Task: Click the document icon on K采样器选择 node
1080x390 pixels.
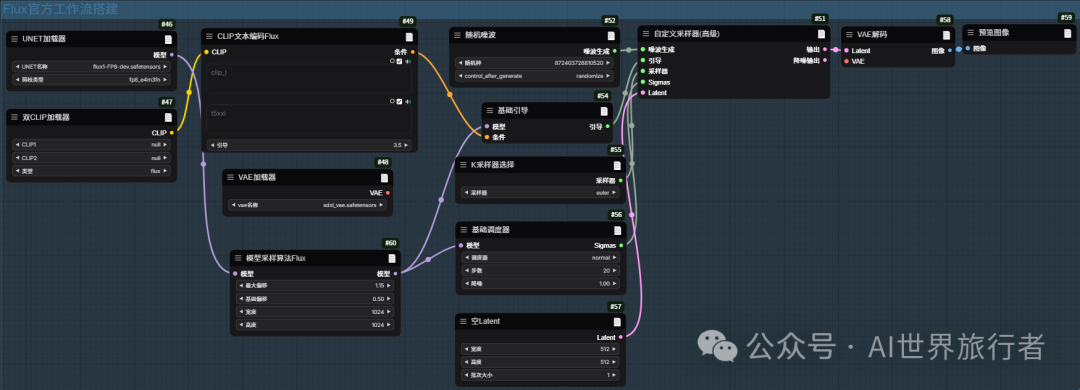Action: (x=617, y=165)
